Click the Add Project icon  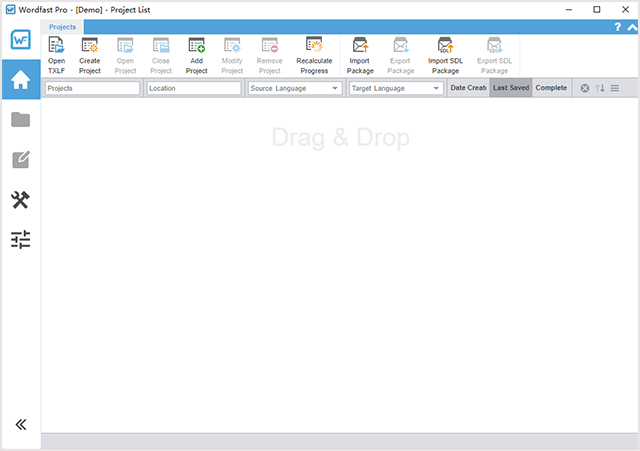click(197, 45)
